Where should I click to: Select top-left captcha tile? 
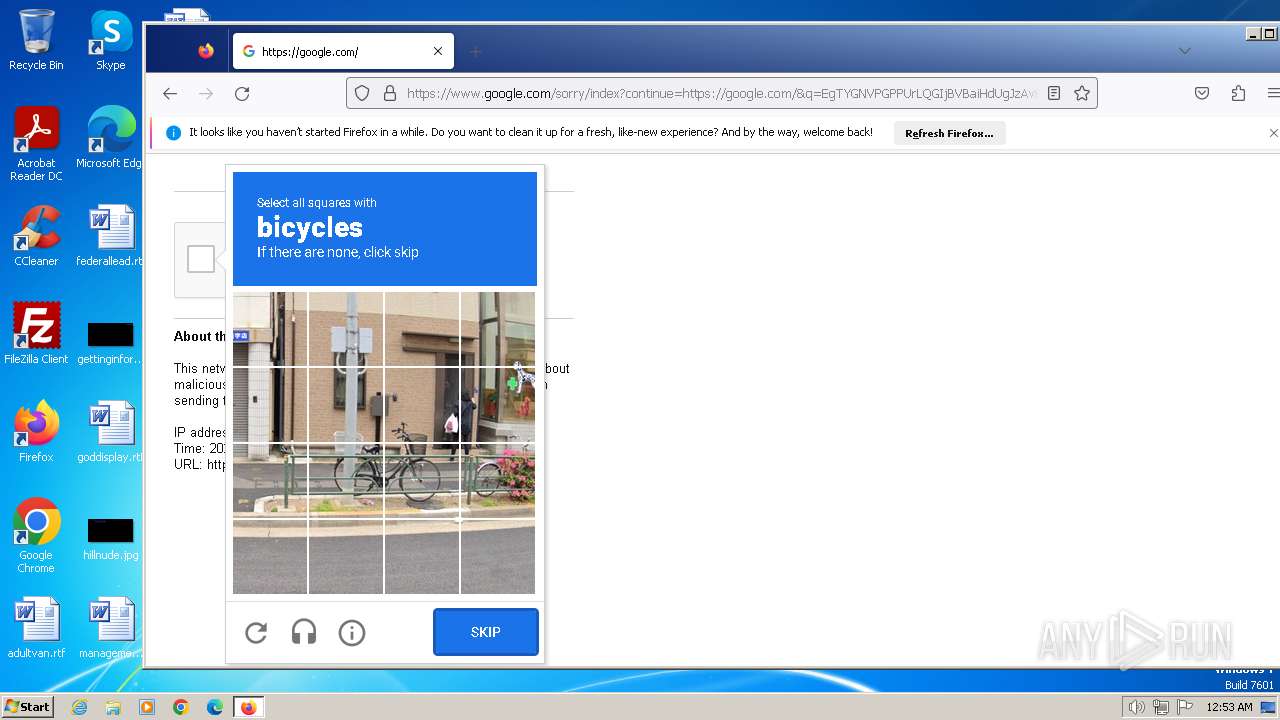pos(270,329)
